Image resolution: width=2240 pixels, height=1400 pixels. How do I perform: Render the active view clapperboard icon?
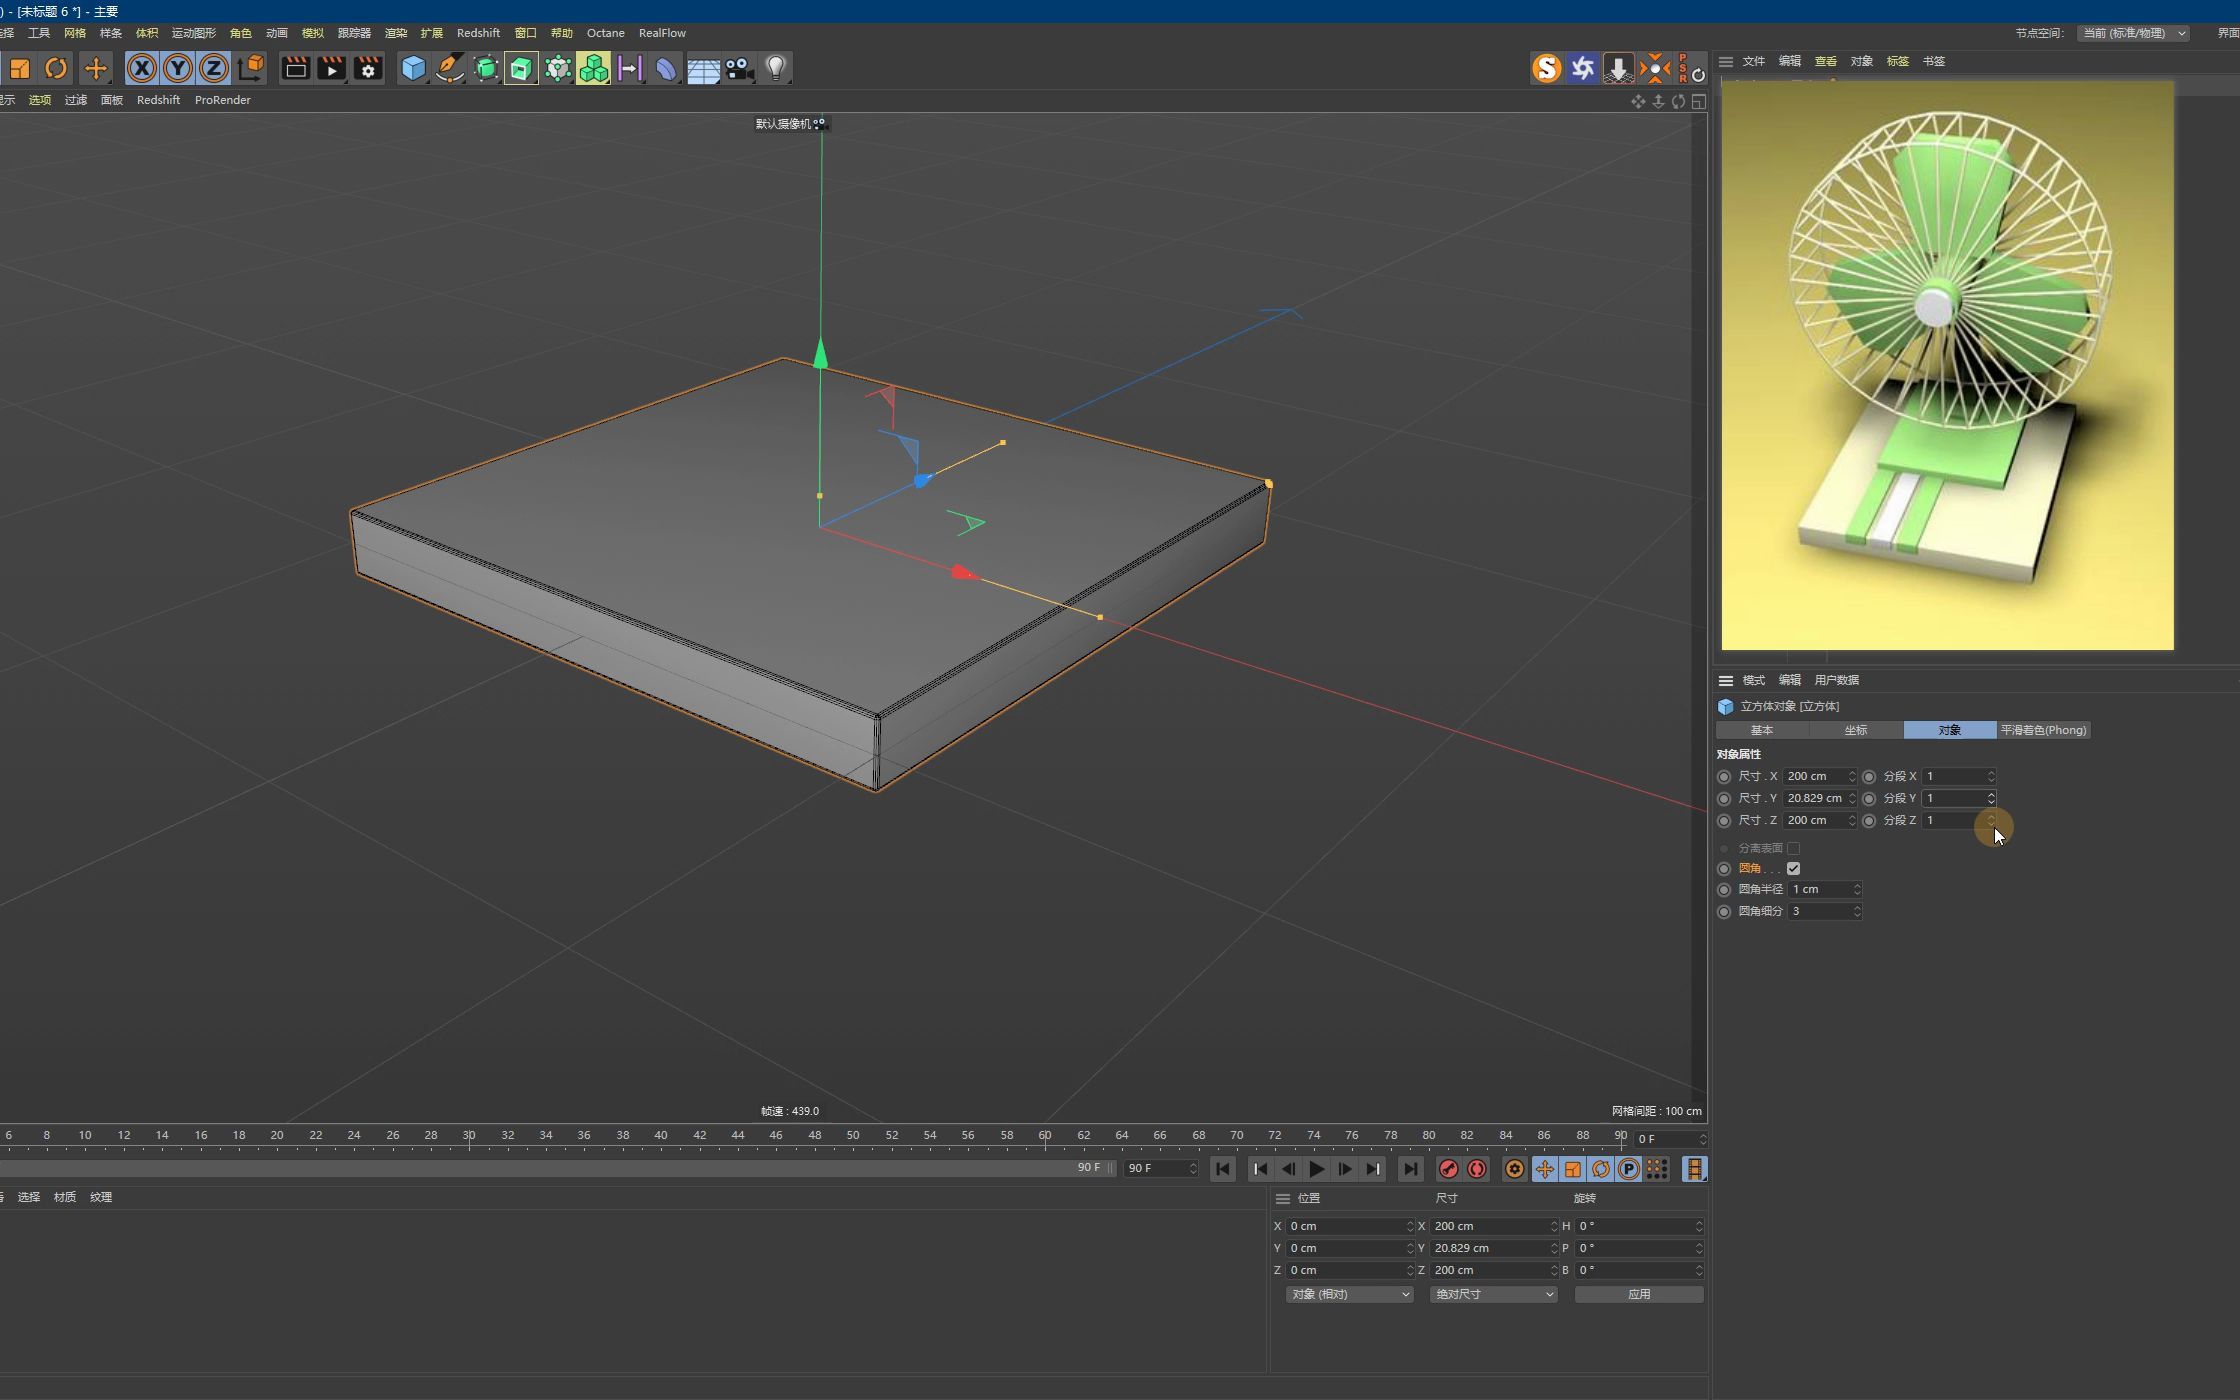295,68
